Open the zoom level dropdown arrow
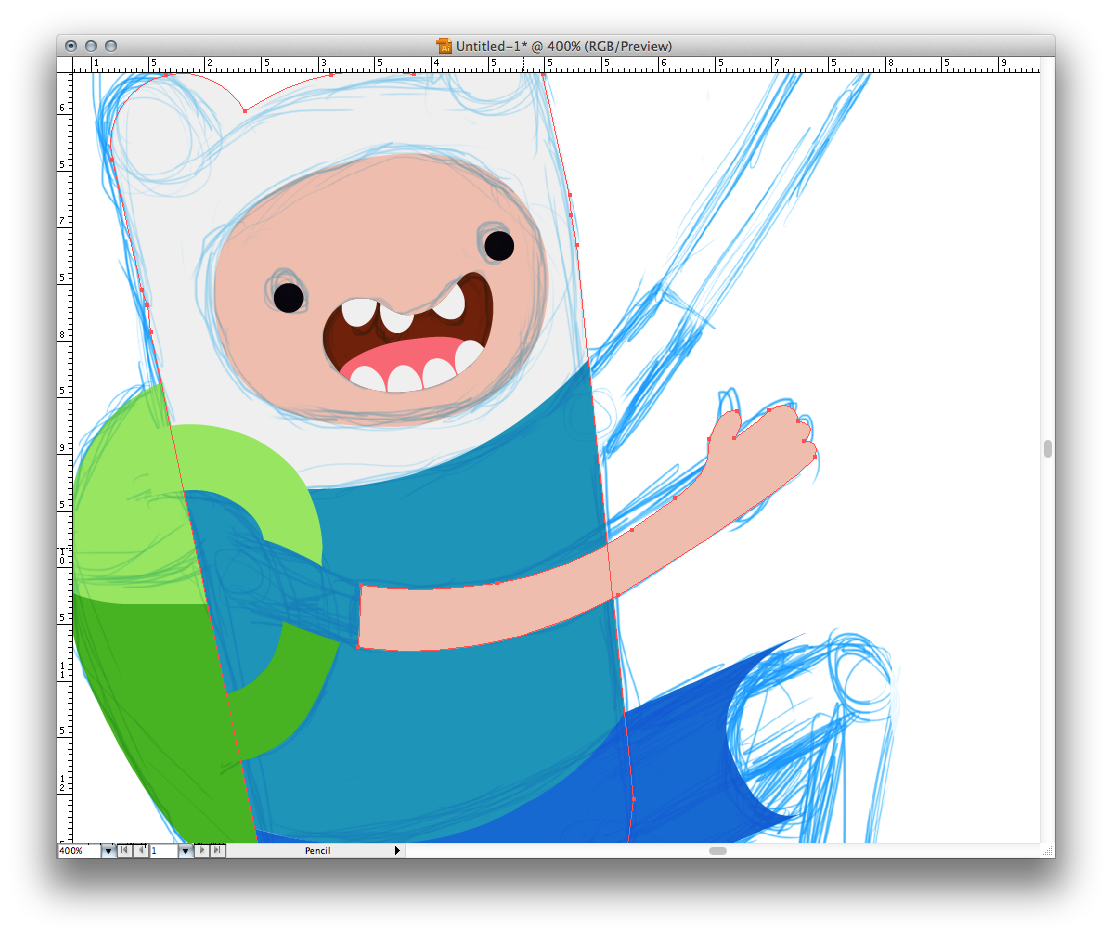The image size is (1112, 937). [108, 851]
